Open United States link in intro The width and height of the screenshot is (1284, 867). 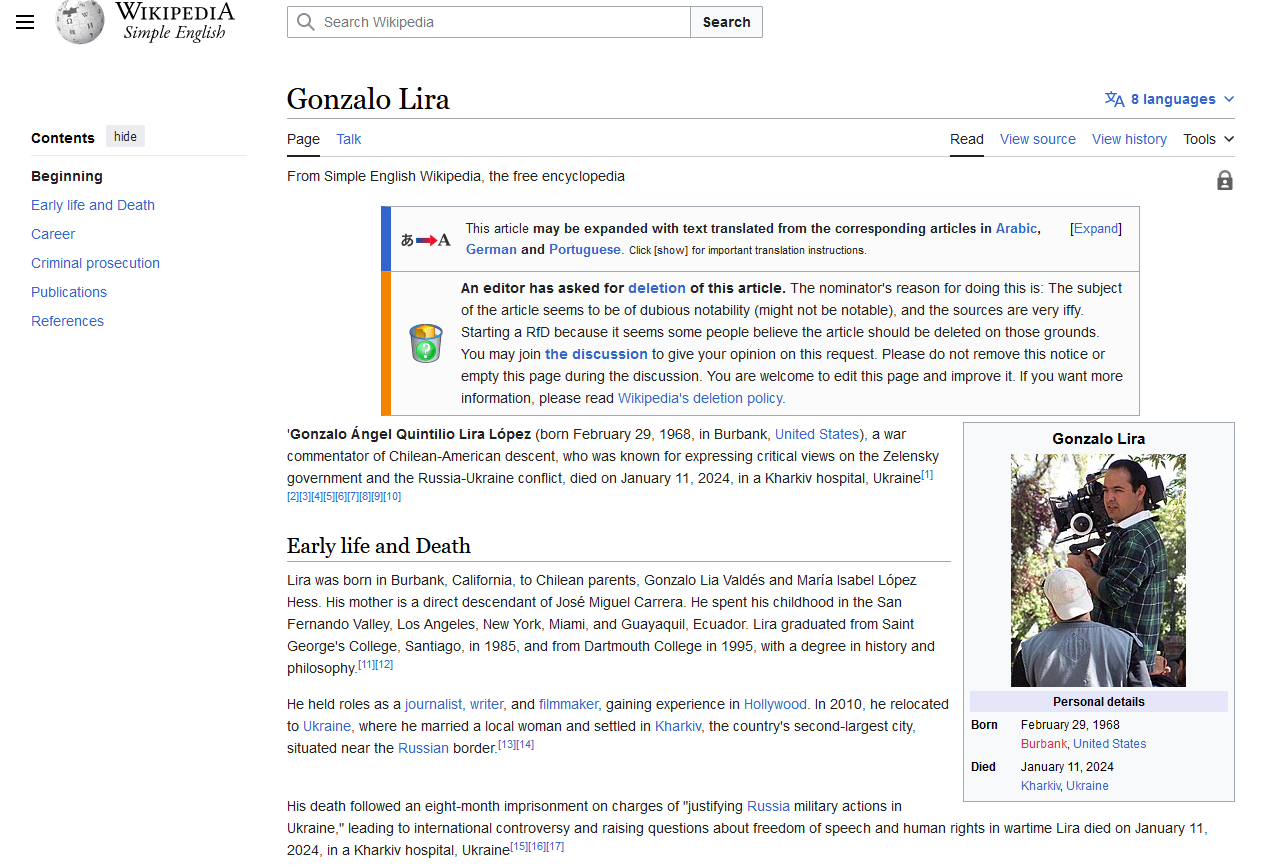point(817,434)
